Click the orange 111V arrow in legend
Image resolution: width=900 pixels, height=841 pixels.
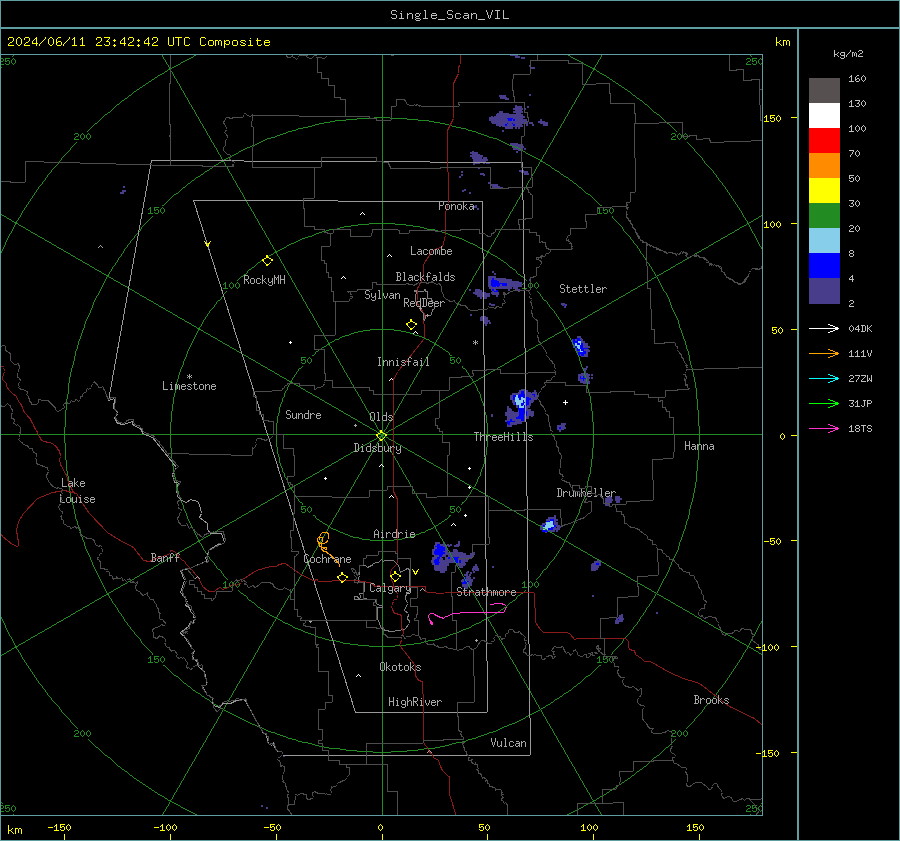pyautogui.click(x=824, y=354)
